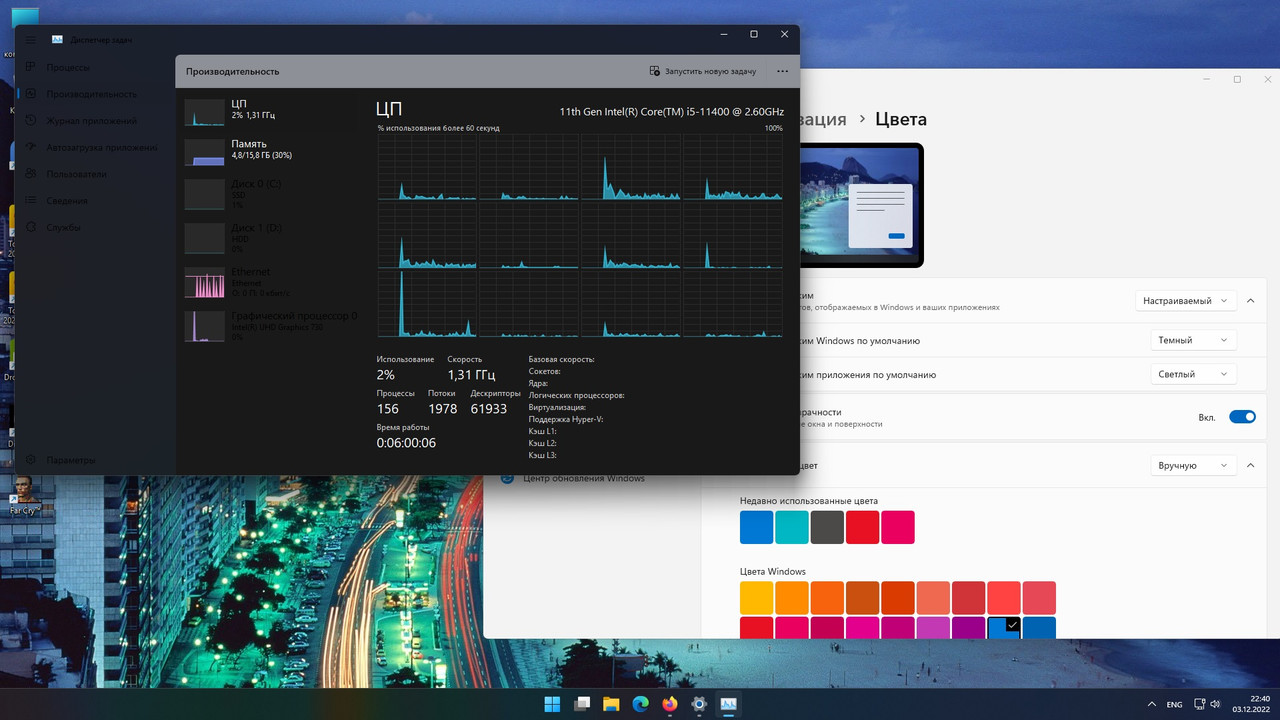This screenshot has height=720, width=1280.
Task: Click the processes count value 156
Action: (388, 409)
